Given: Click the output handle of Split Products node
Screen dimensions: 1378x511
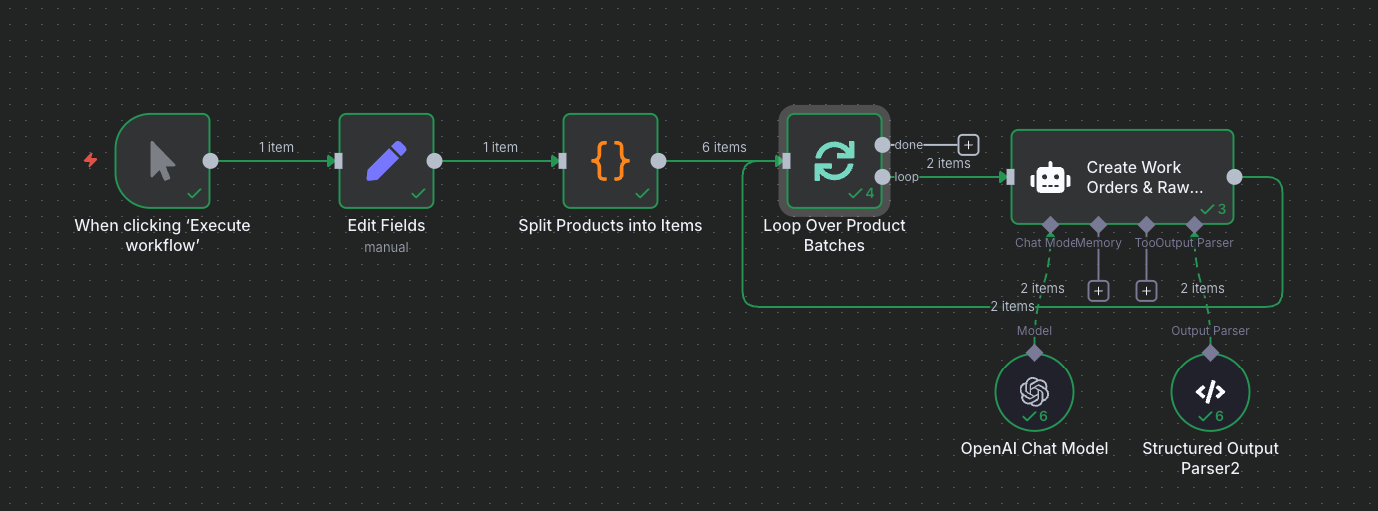Looking at the screenshot, I should pos(658,160).
